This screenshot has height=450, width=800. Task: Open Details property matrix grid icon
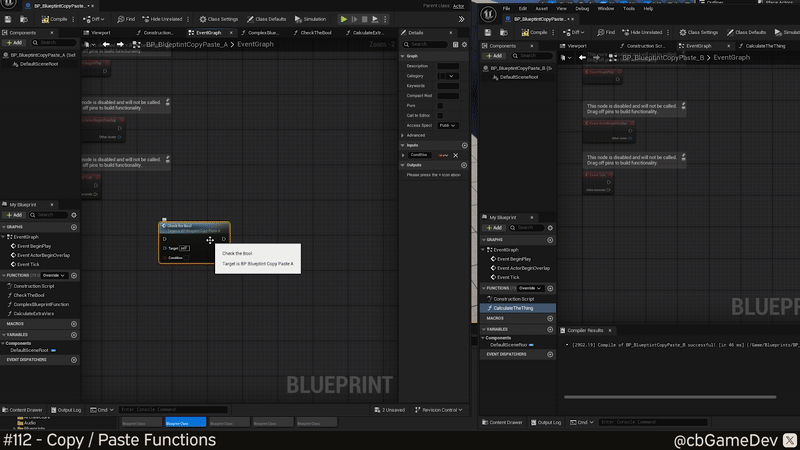[x=456, y=45]
